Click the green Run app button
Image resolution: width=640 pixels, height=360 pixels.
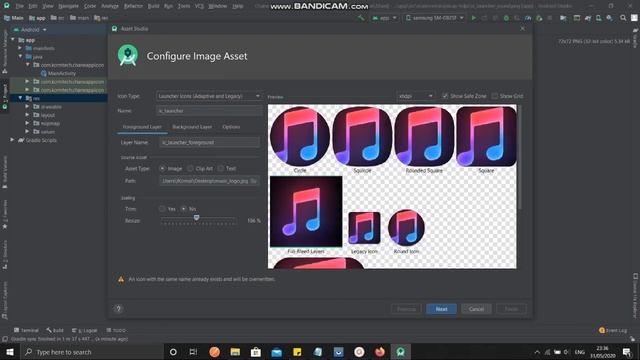pos(473,18)
